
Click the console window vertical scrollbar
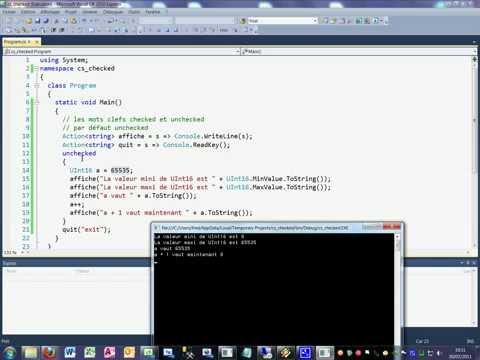(x=397, y=288)
